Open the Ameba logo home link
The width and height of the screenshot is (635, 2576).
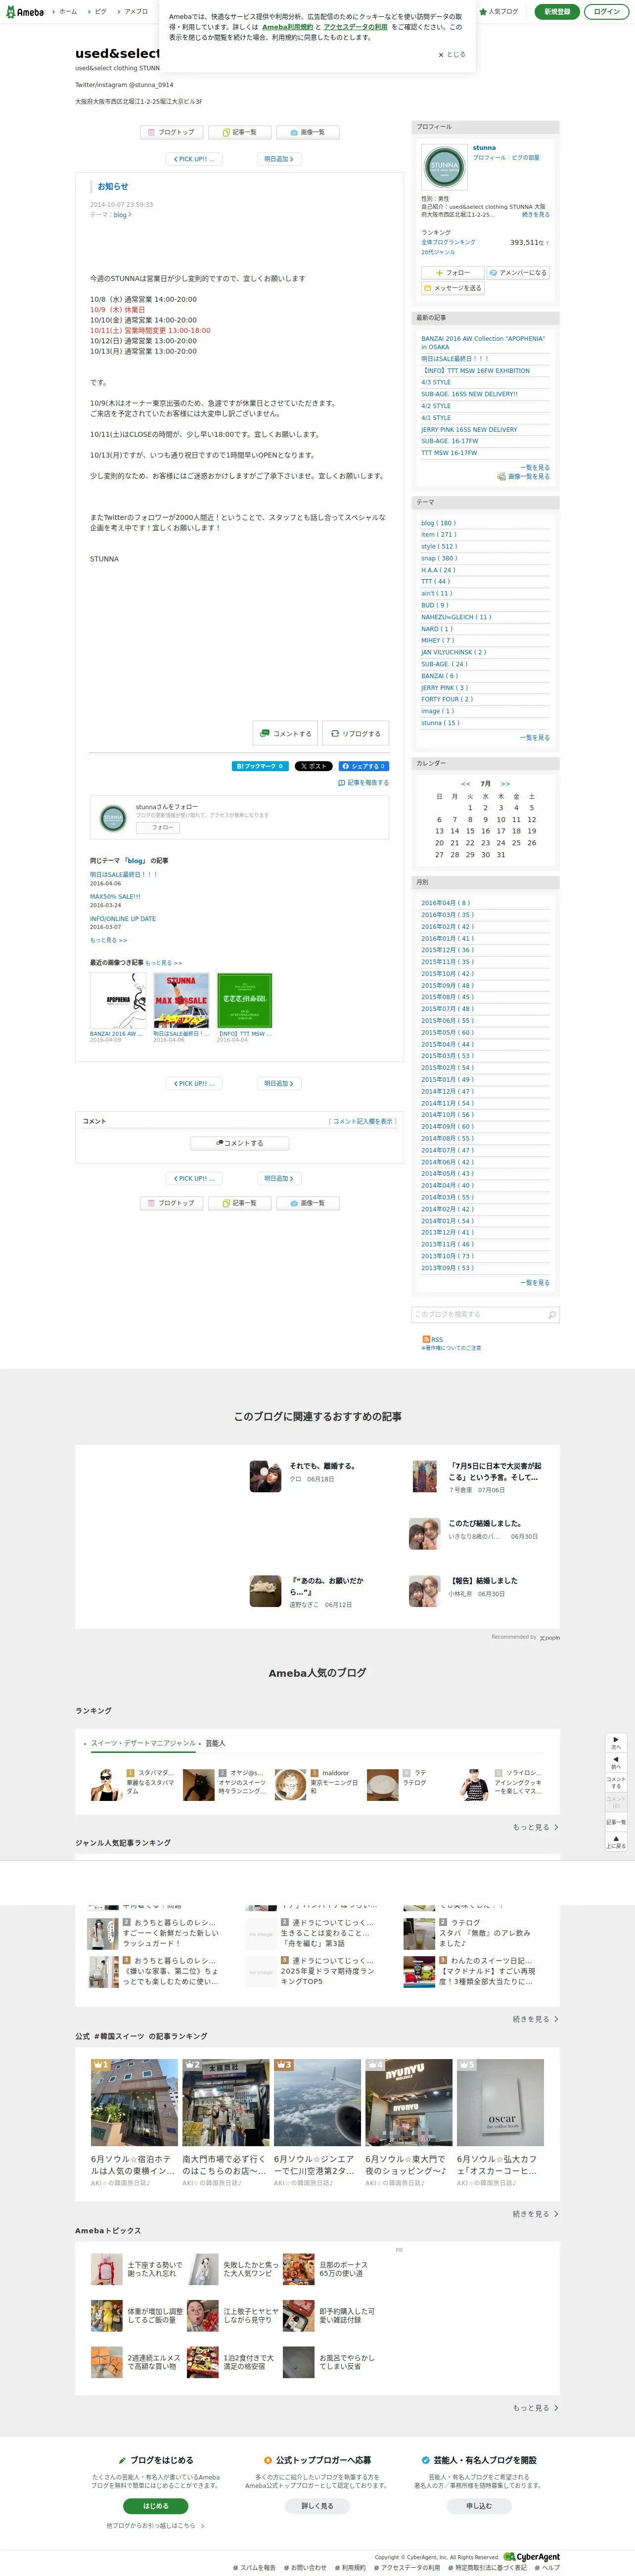24,12
